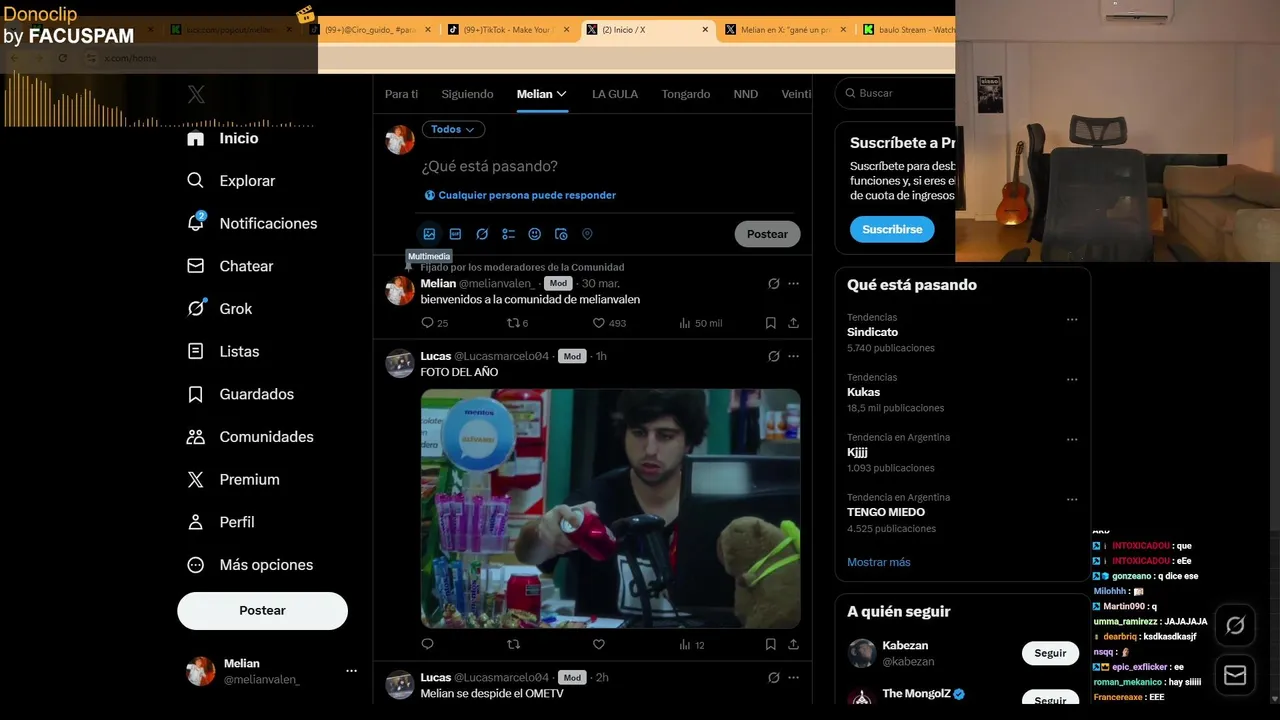The width and height of the screenshot is (1280, 720).
Task: Open Lucas profile from FOTO DEL AÑO post
Action: 436,356
